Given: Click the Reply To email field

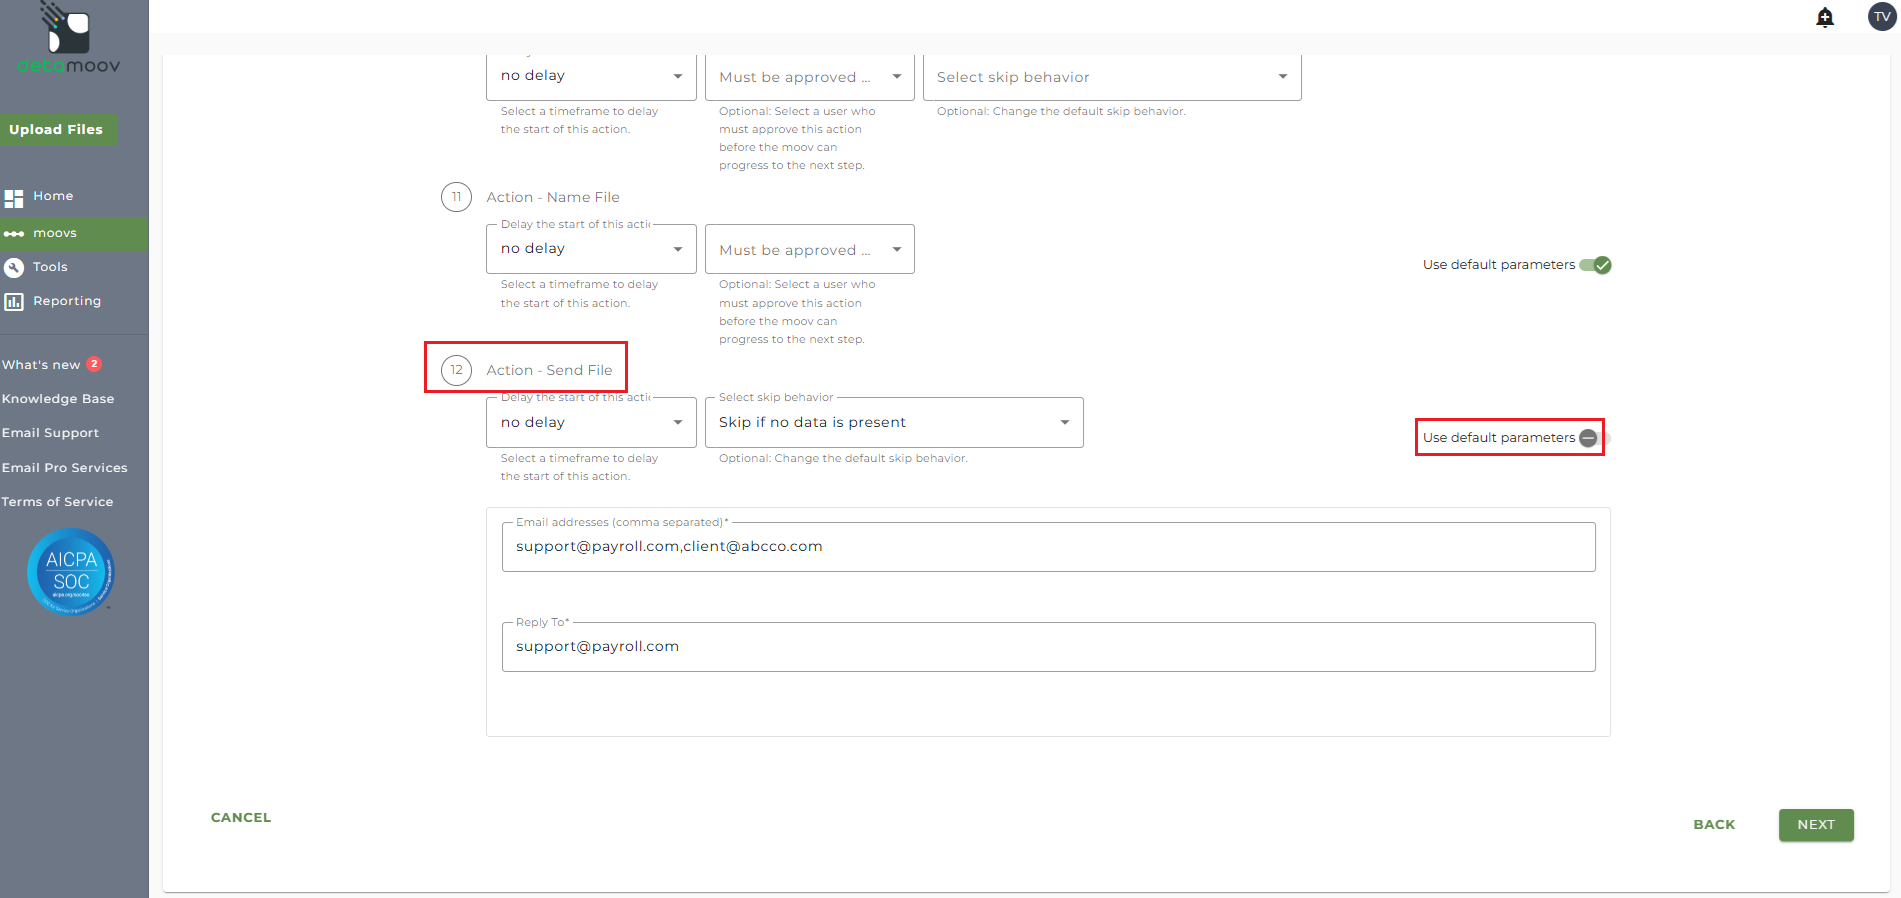Looking at the screenshot, I should point(1048,647).
